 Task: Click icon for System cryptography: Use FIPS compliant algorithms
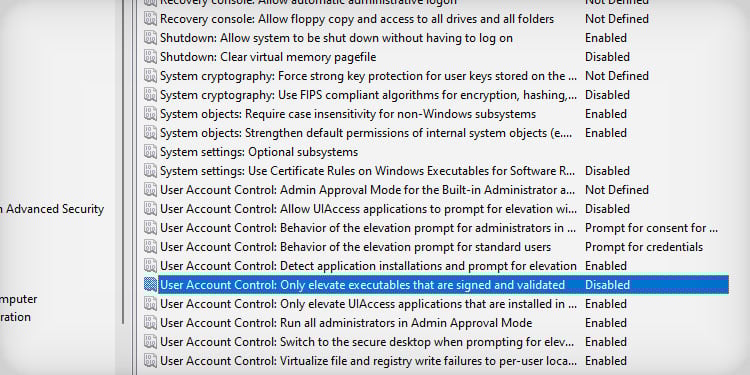[151, 95]
